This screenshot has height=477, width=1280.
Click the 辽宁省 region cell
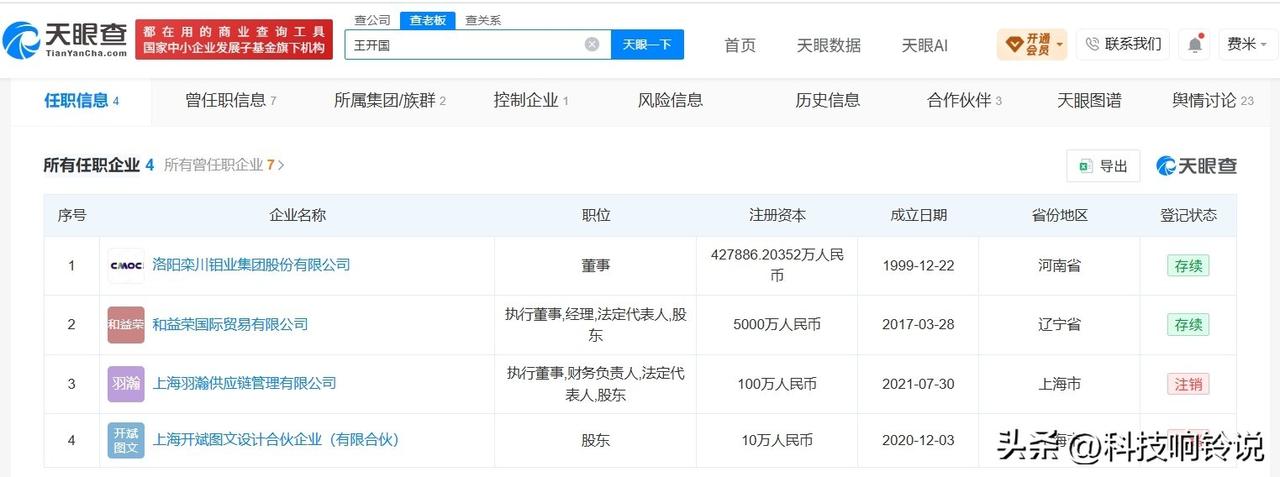(1060, 325)
